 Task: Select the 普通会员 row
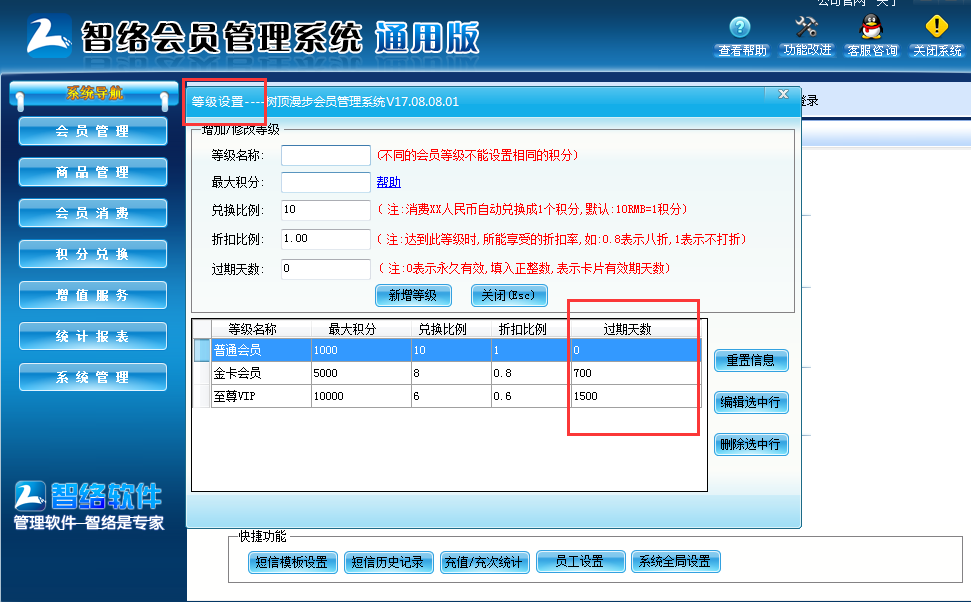pos(447,350)
